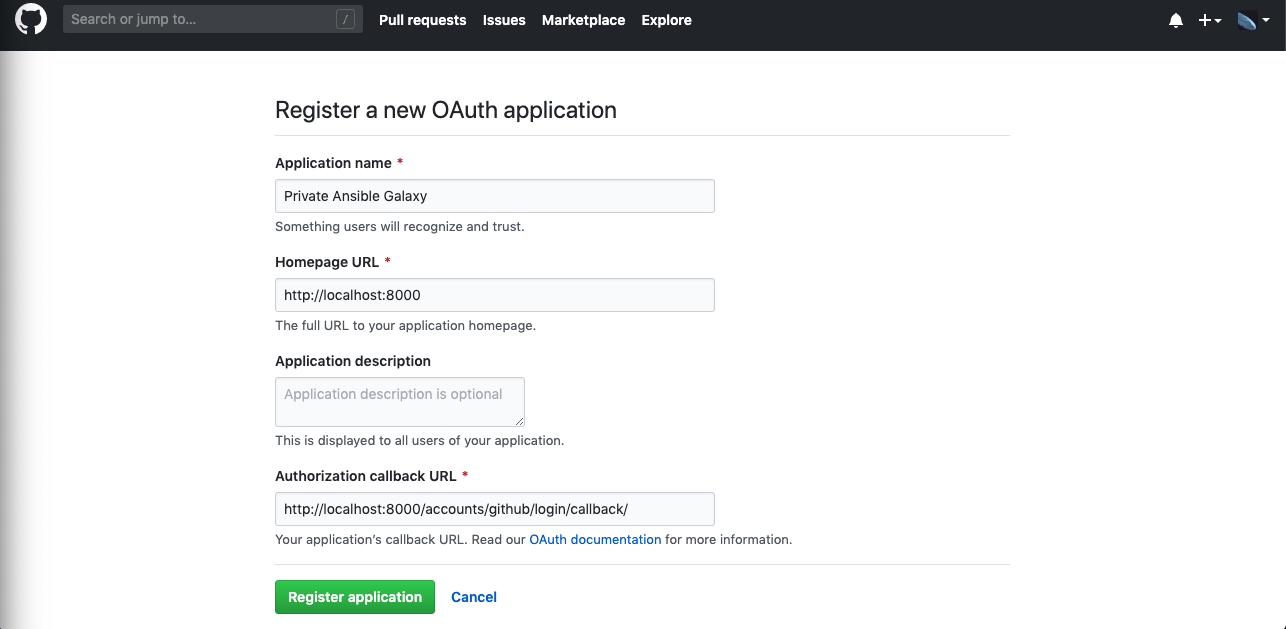Click the Homepage URL input field
This screenshot has height=629, width=1286.
(495, 295)
